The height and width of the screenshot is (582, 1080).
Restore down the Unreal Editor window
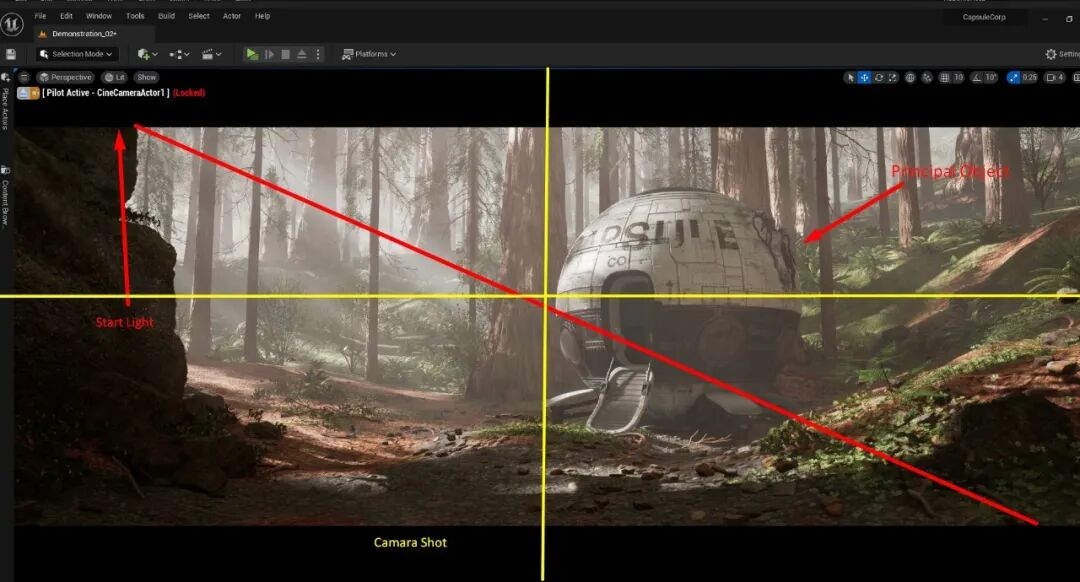[1069, 19]
